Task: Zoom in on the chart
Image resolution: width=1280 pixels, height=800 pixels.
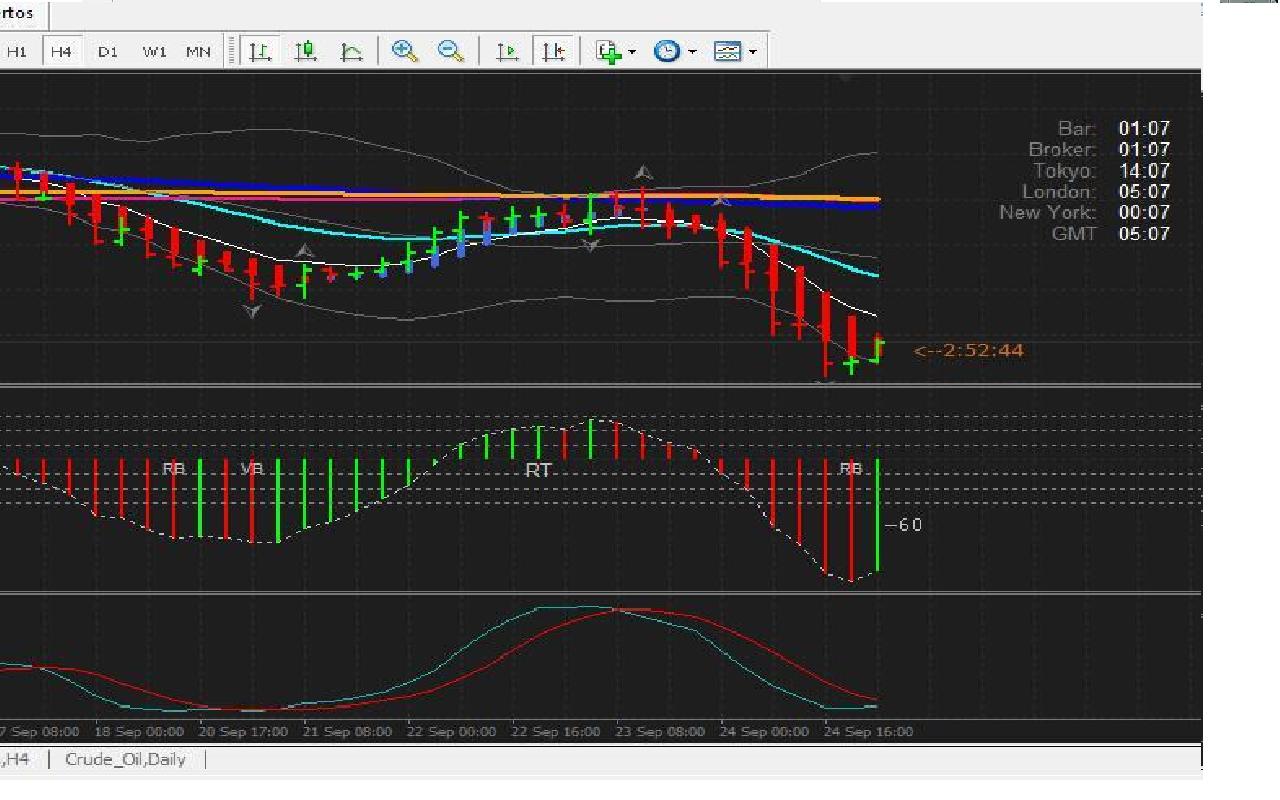Action: click(x=405, y=52)
